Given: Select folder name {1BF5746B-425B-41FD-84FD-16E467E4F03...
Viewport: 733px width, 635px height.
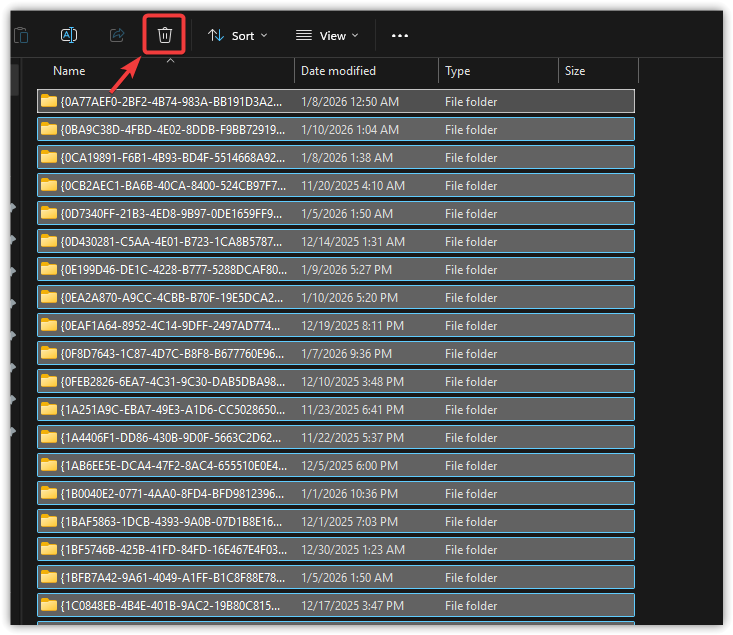Looking at the screenshot, I should click(x=173, y=549).
